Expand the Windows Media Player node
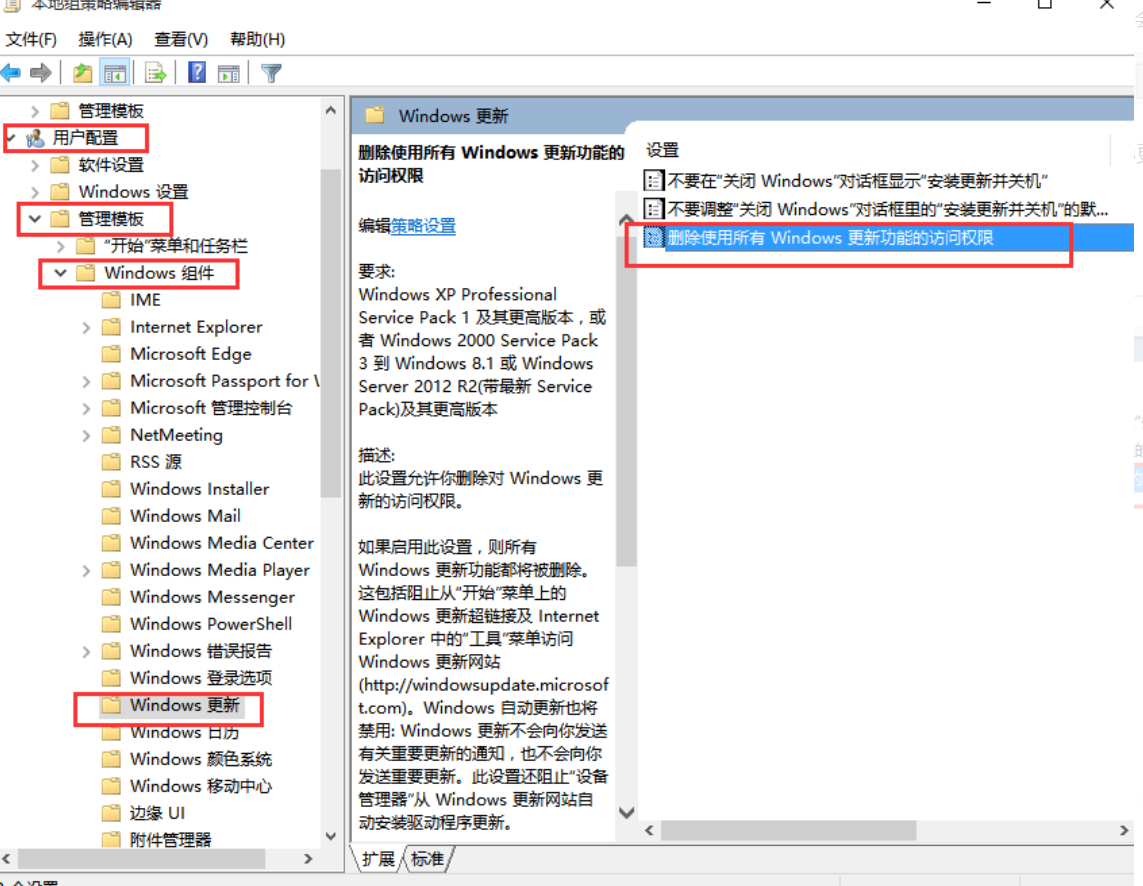Screen dimensions: 1143x886 click(x=87, y=571)
